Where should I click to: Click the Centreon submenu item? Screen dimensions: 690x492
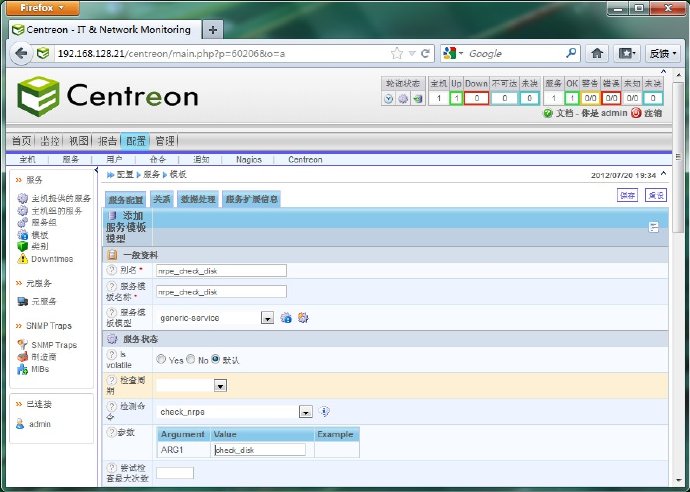coord(305,160)
